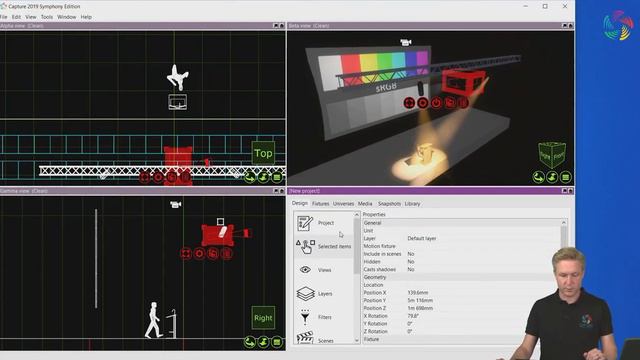Click the 3D orientation cube in Beta view
640x360 pixels.
click(x=551, y=155)
